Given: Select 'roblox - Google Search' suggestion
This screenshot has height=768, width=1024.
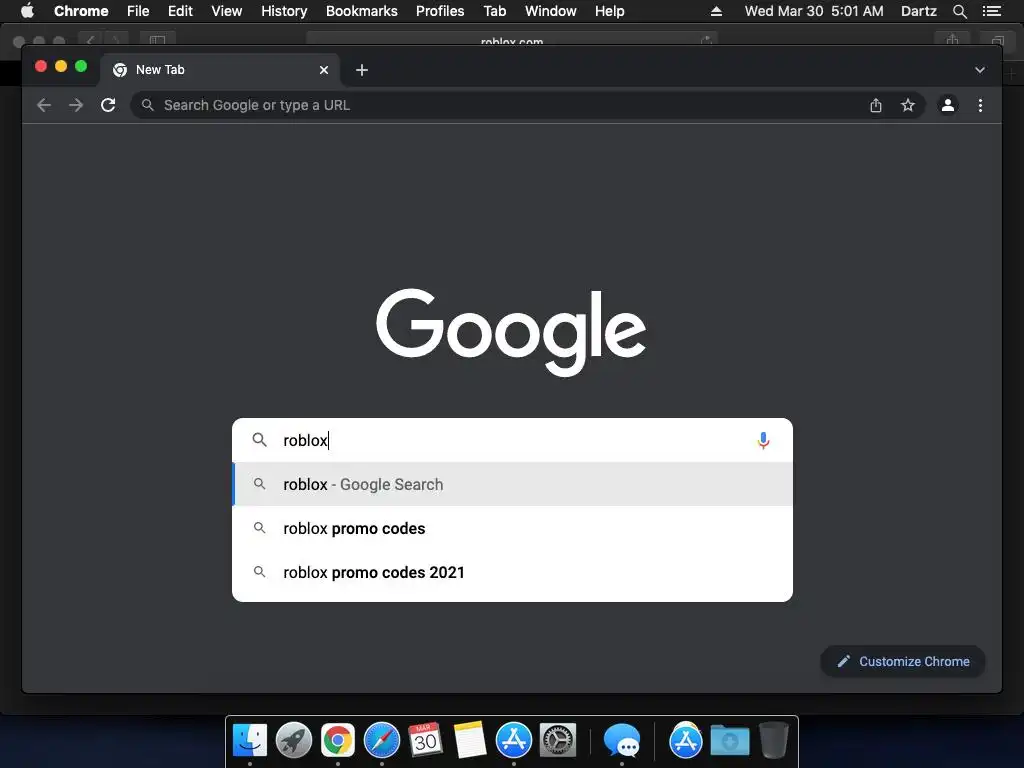Looking at the screenshot, I should point(513,484).
